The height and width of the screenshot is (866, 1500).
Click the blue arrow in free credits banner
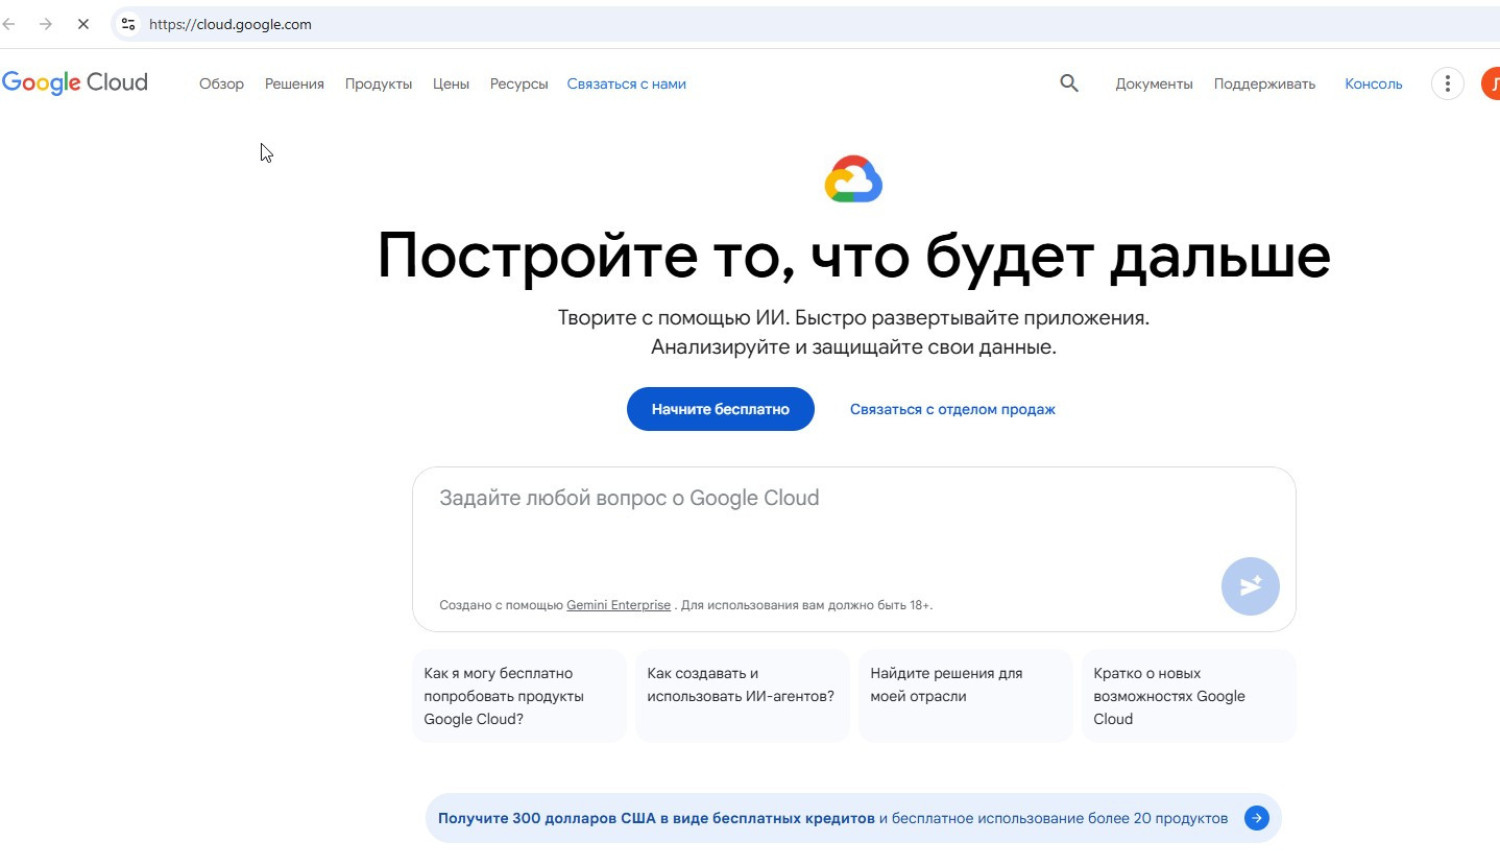[1256, 818]
